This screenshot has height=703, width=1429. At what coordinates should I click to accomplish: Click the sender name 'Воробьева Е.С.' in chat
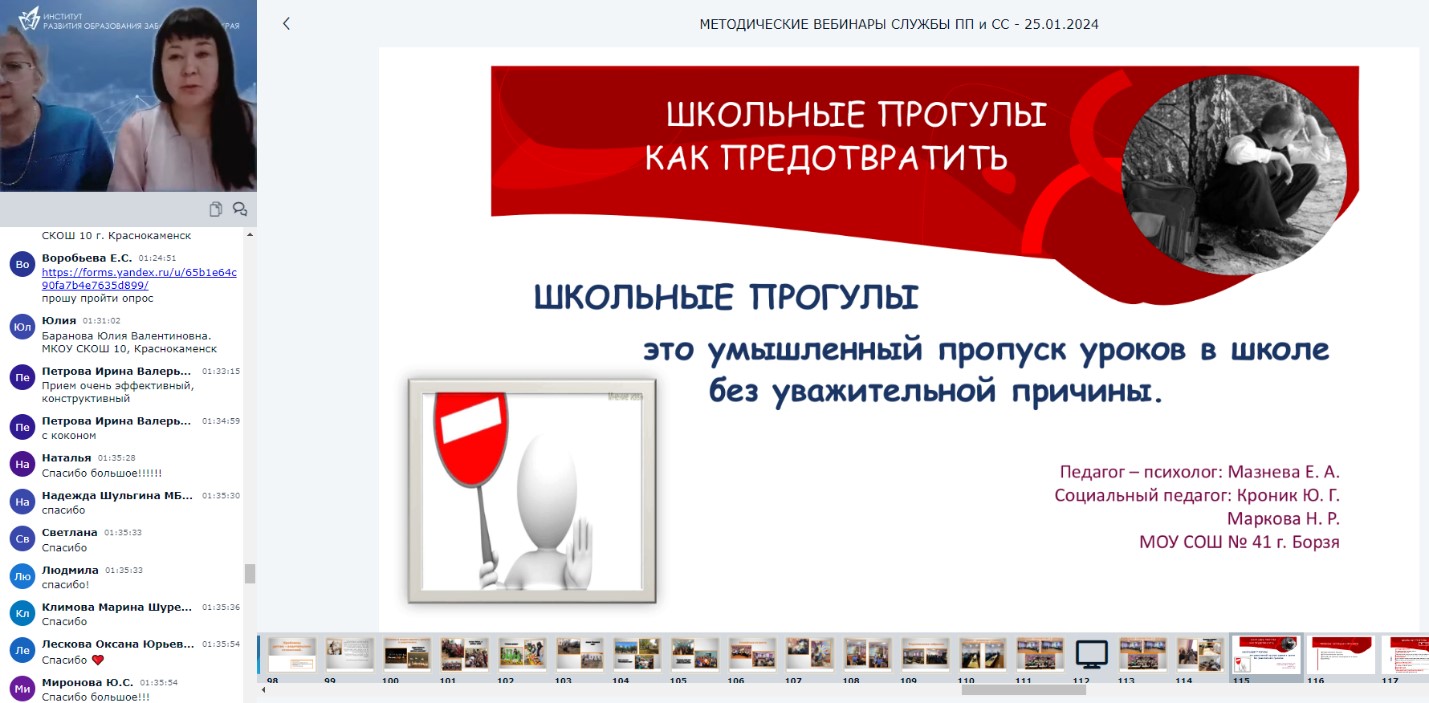point(87,258)
